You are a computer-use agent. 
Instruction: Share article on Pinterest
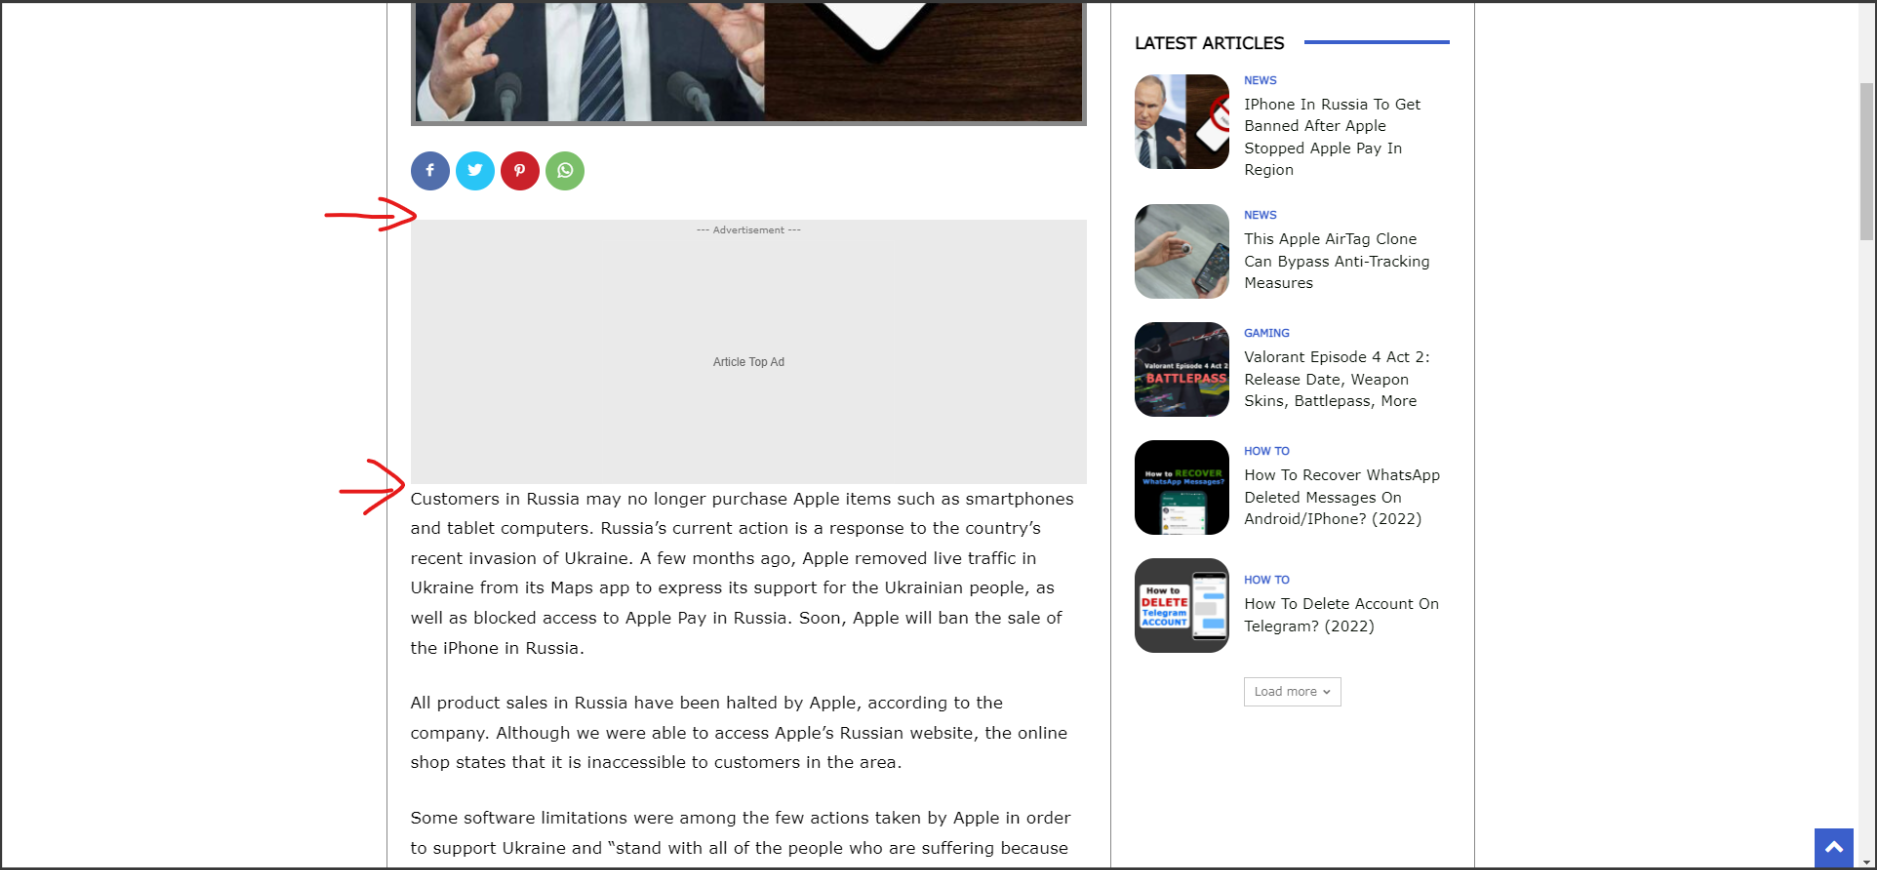pyautogui.click(x=520, y=171)
